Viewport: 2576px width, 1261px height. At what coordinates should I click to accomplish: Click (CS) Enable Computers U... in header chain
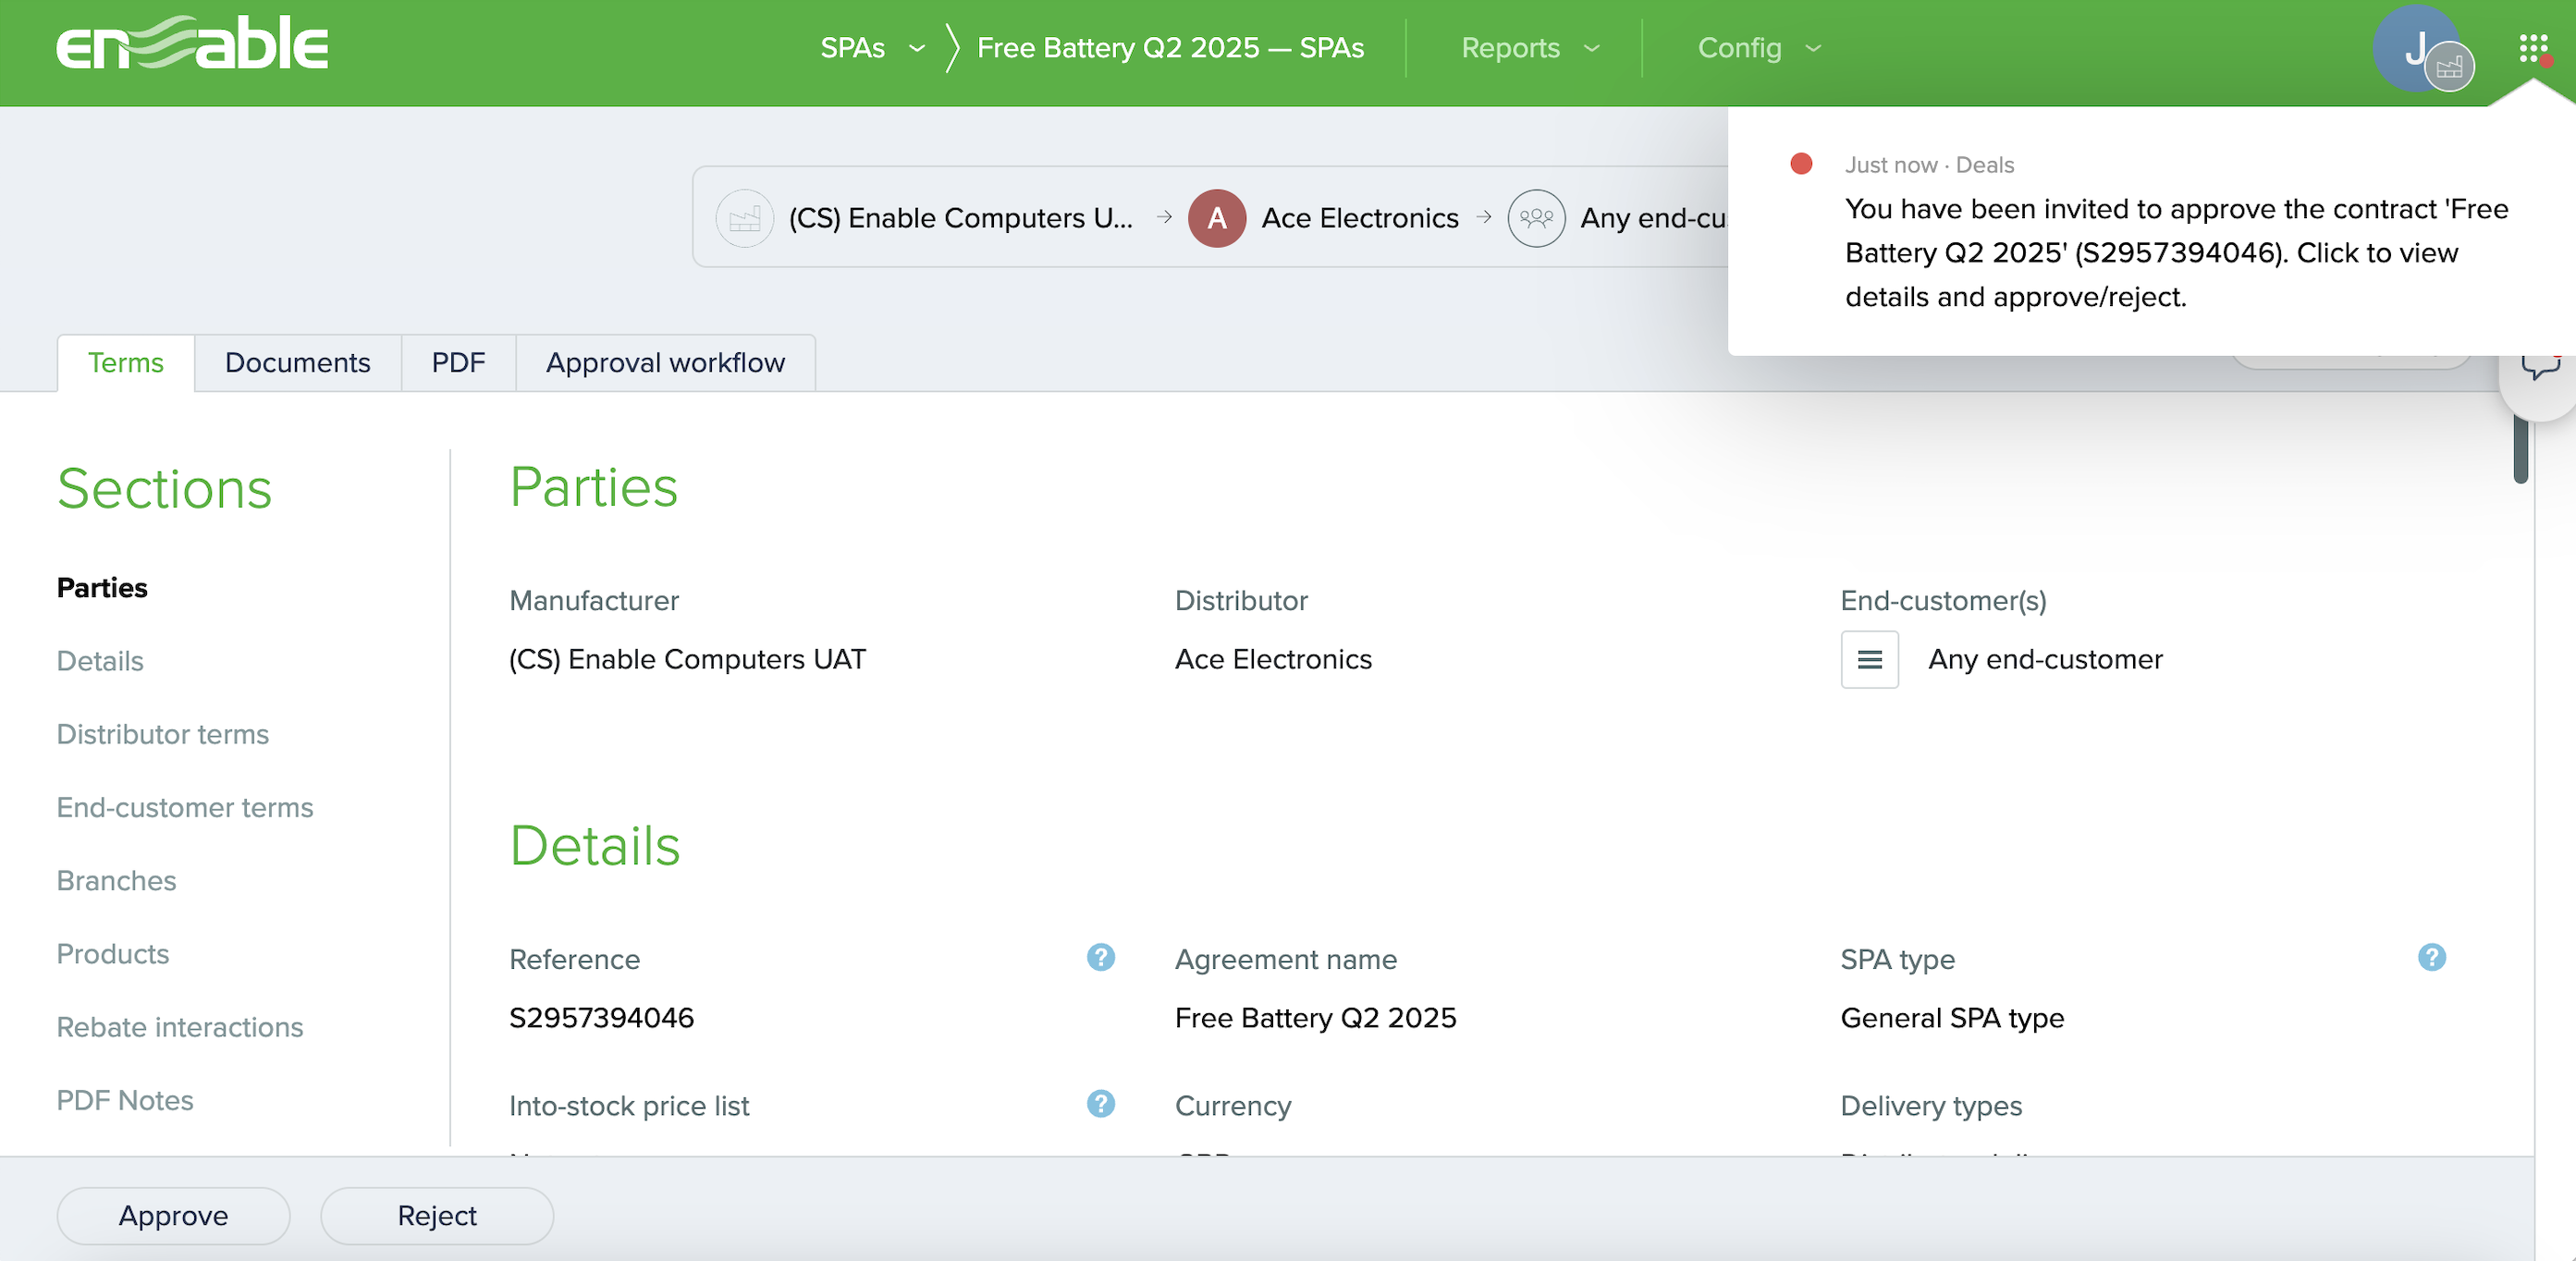click(x=960, y=218)
